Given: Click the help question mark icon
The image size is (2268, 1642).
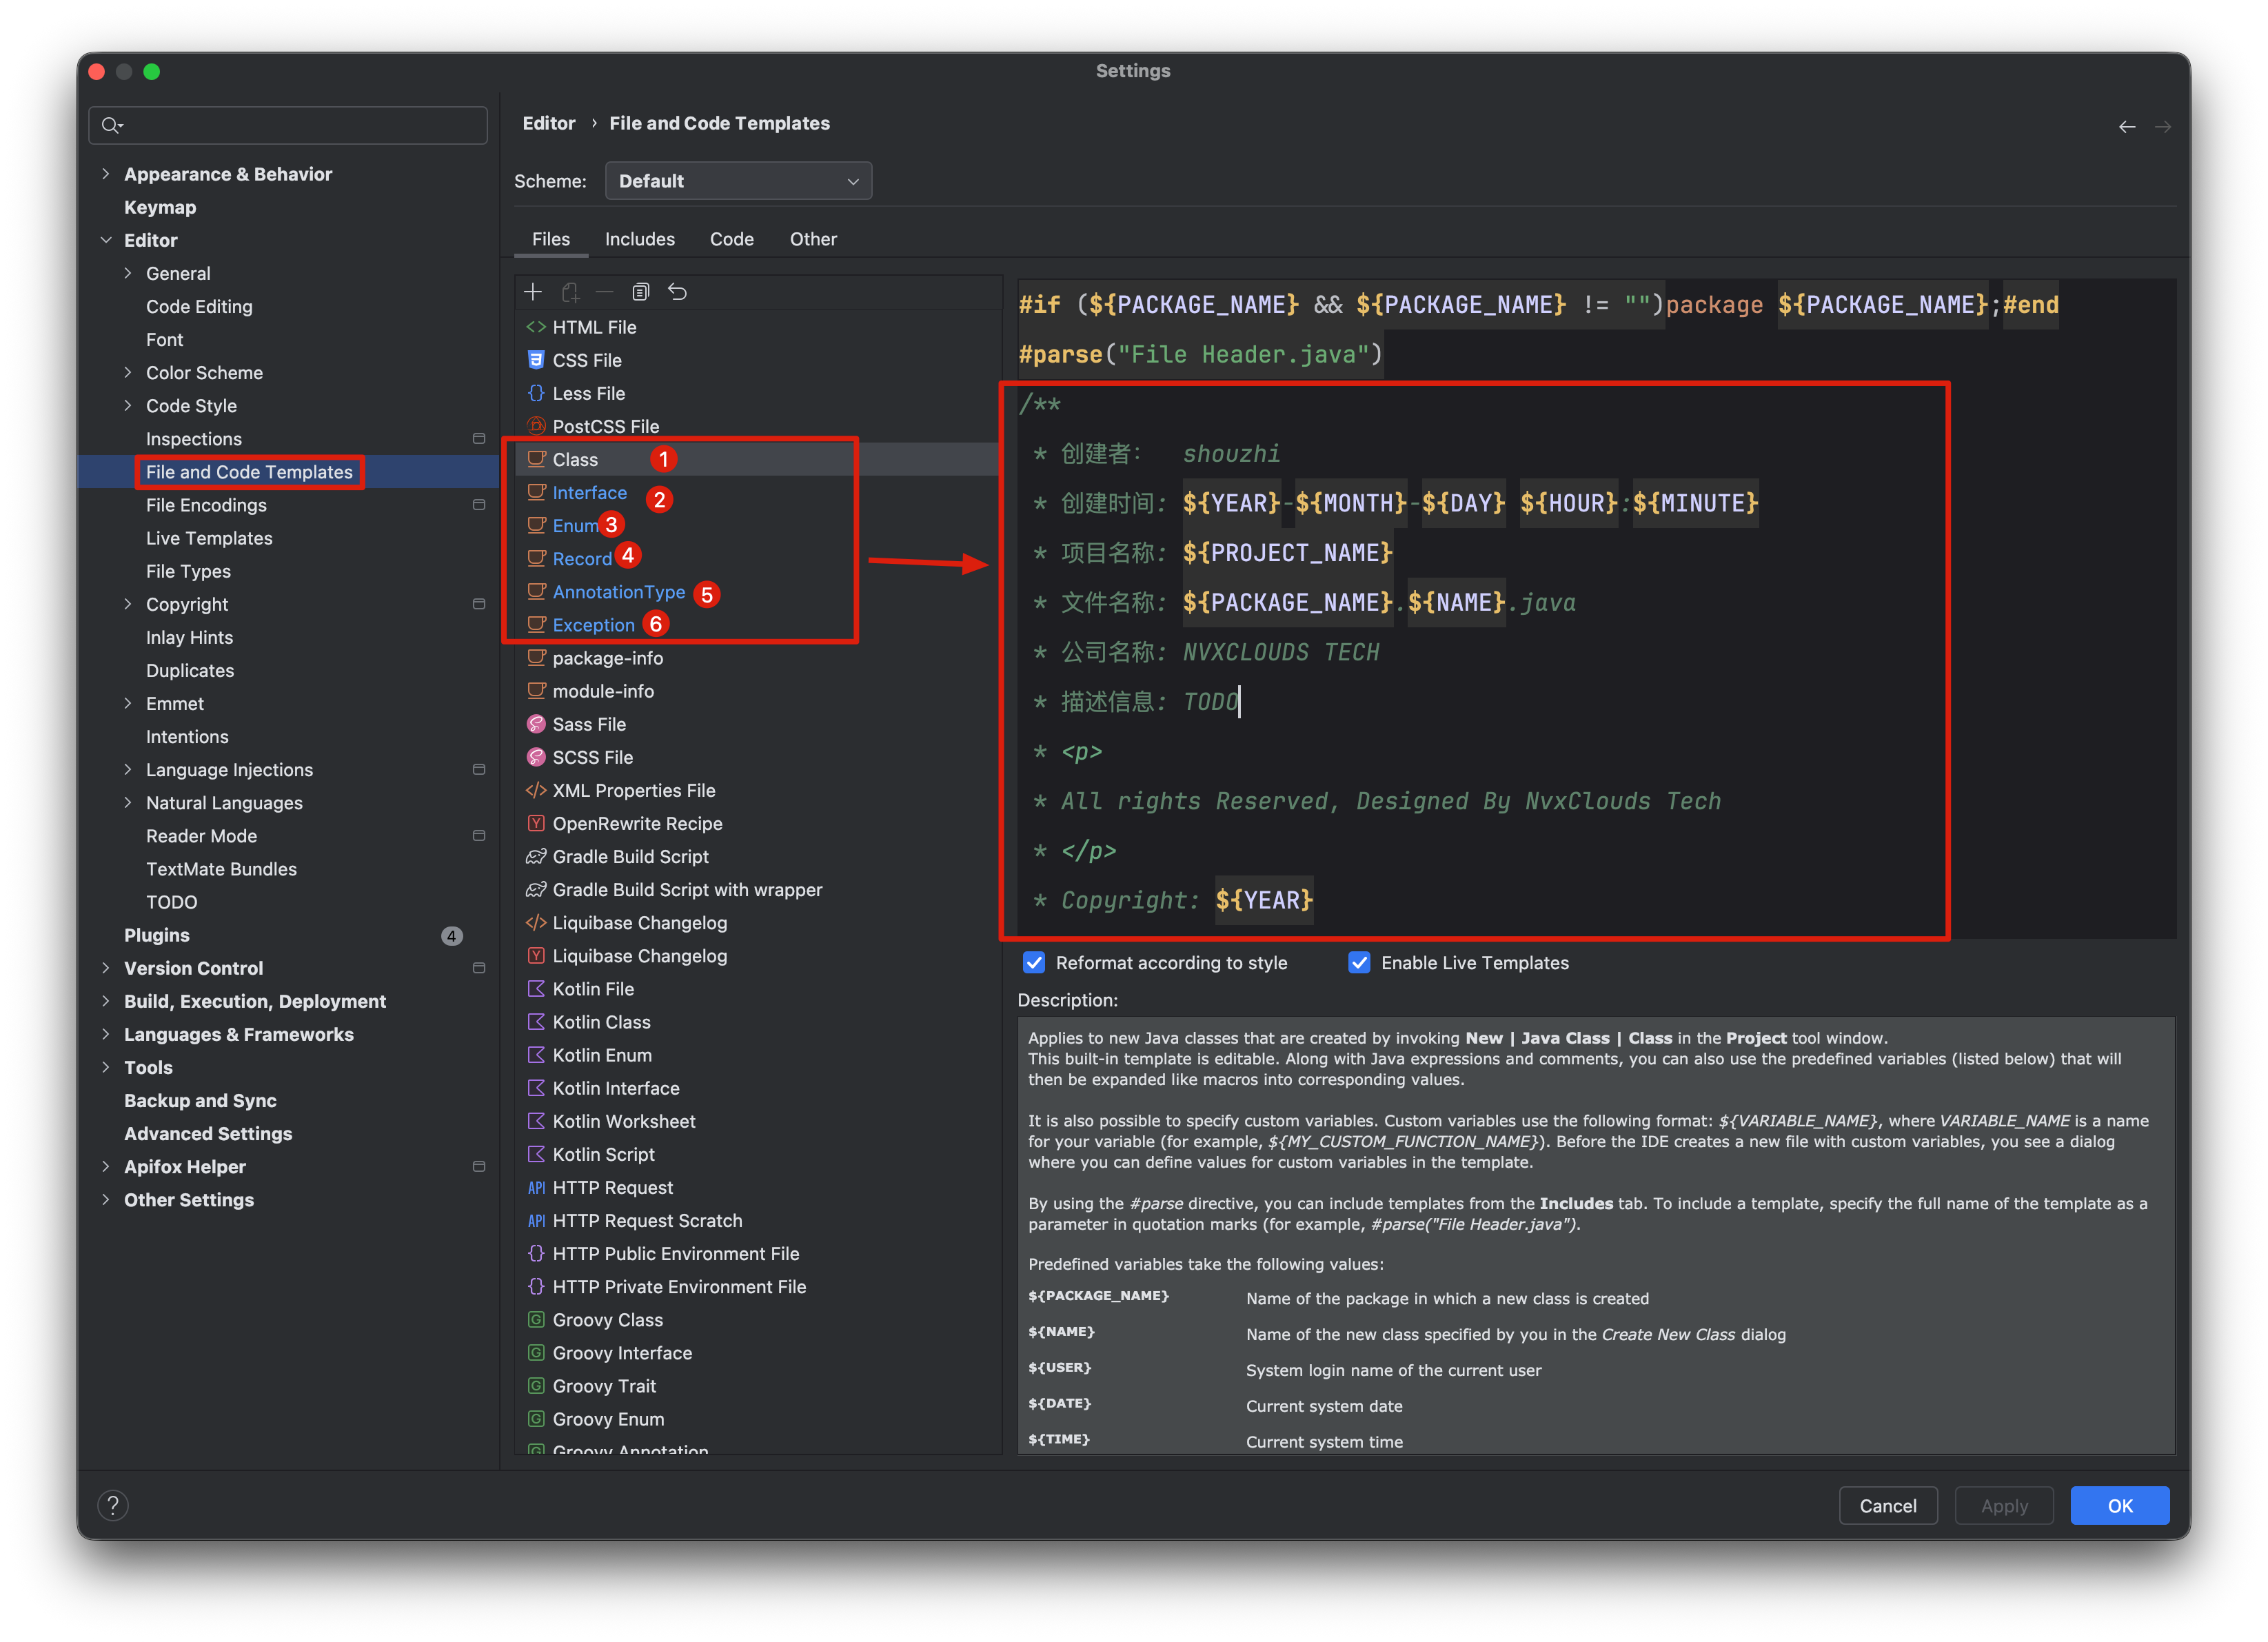Looking at the screenshot, I should [x=113, y=1505].
